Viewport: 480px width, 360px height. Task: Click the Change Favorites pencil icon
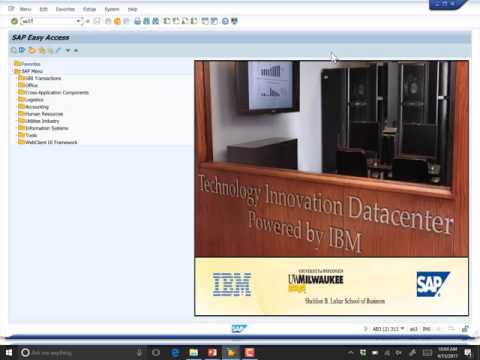[58, 50]
